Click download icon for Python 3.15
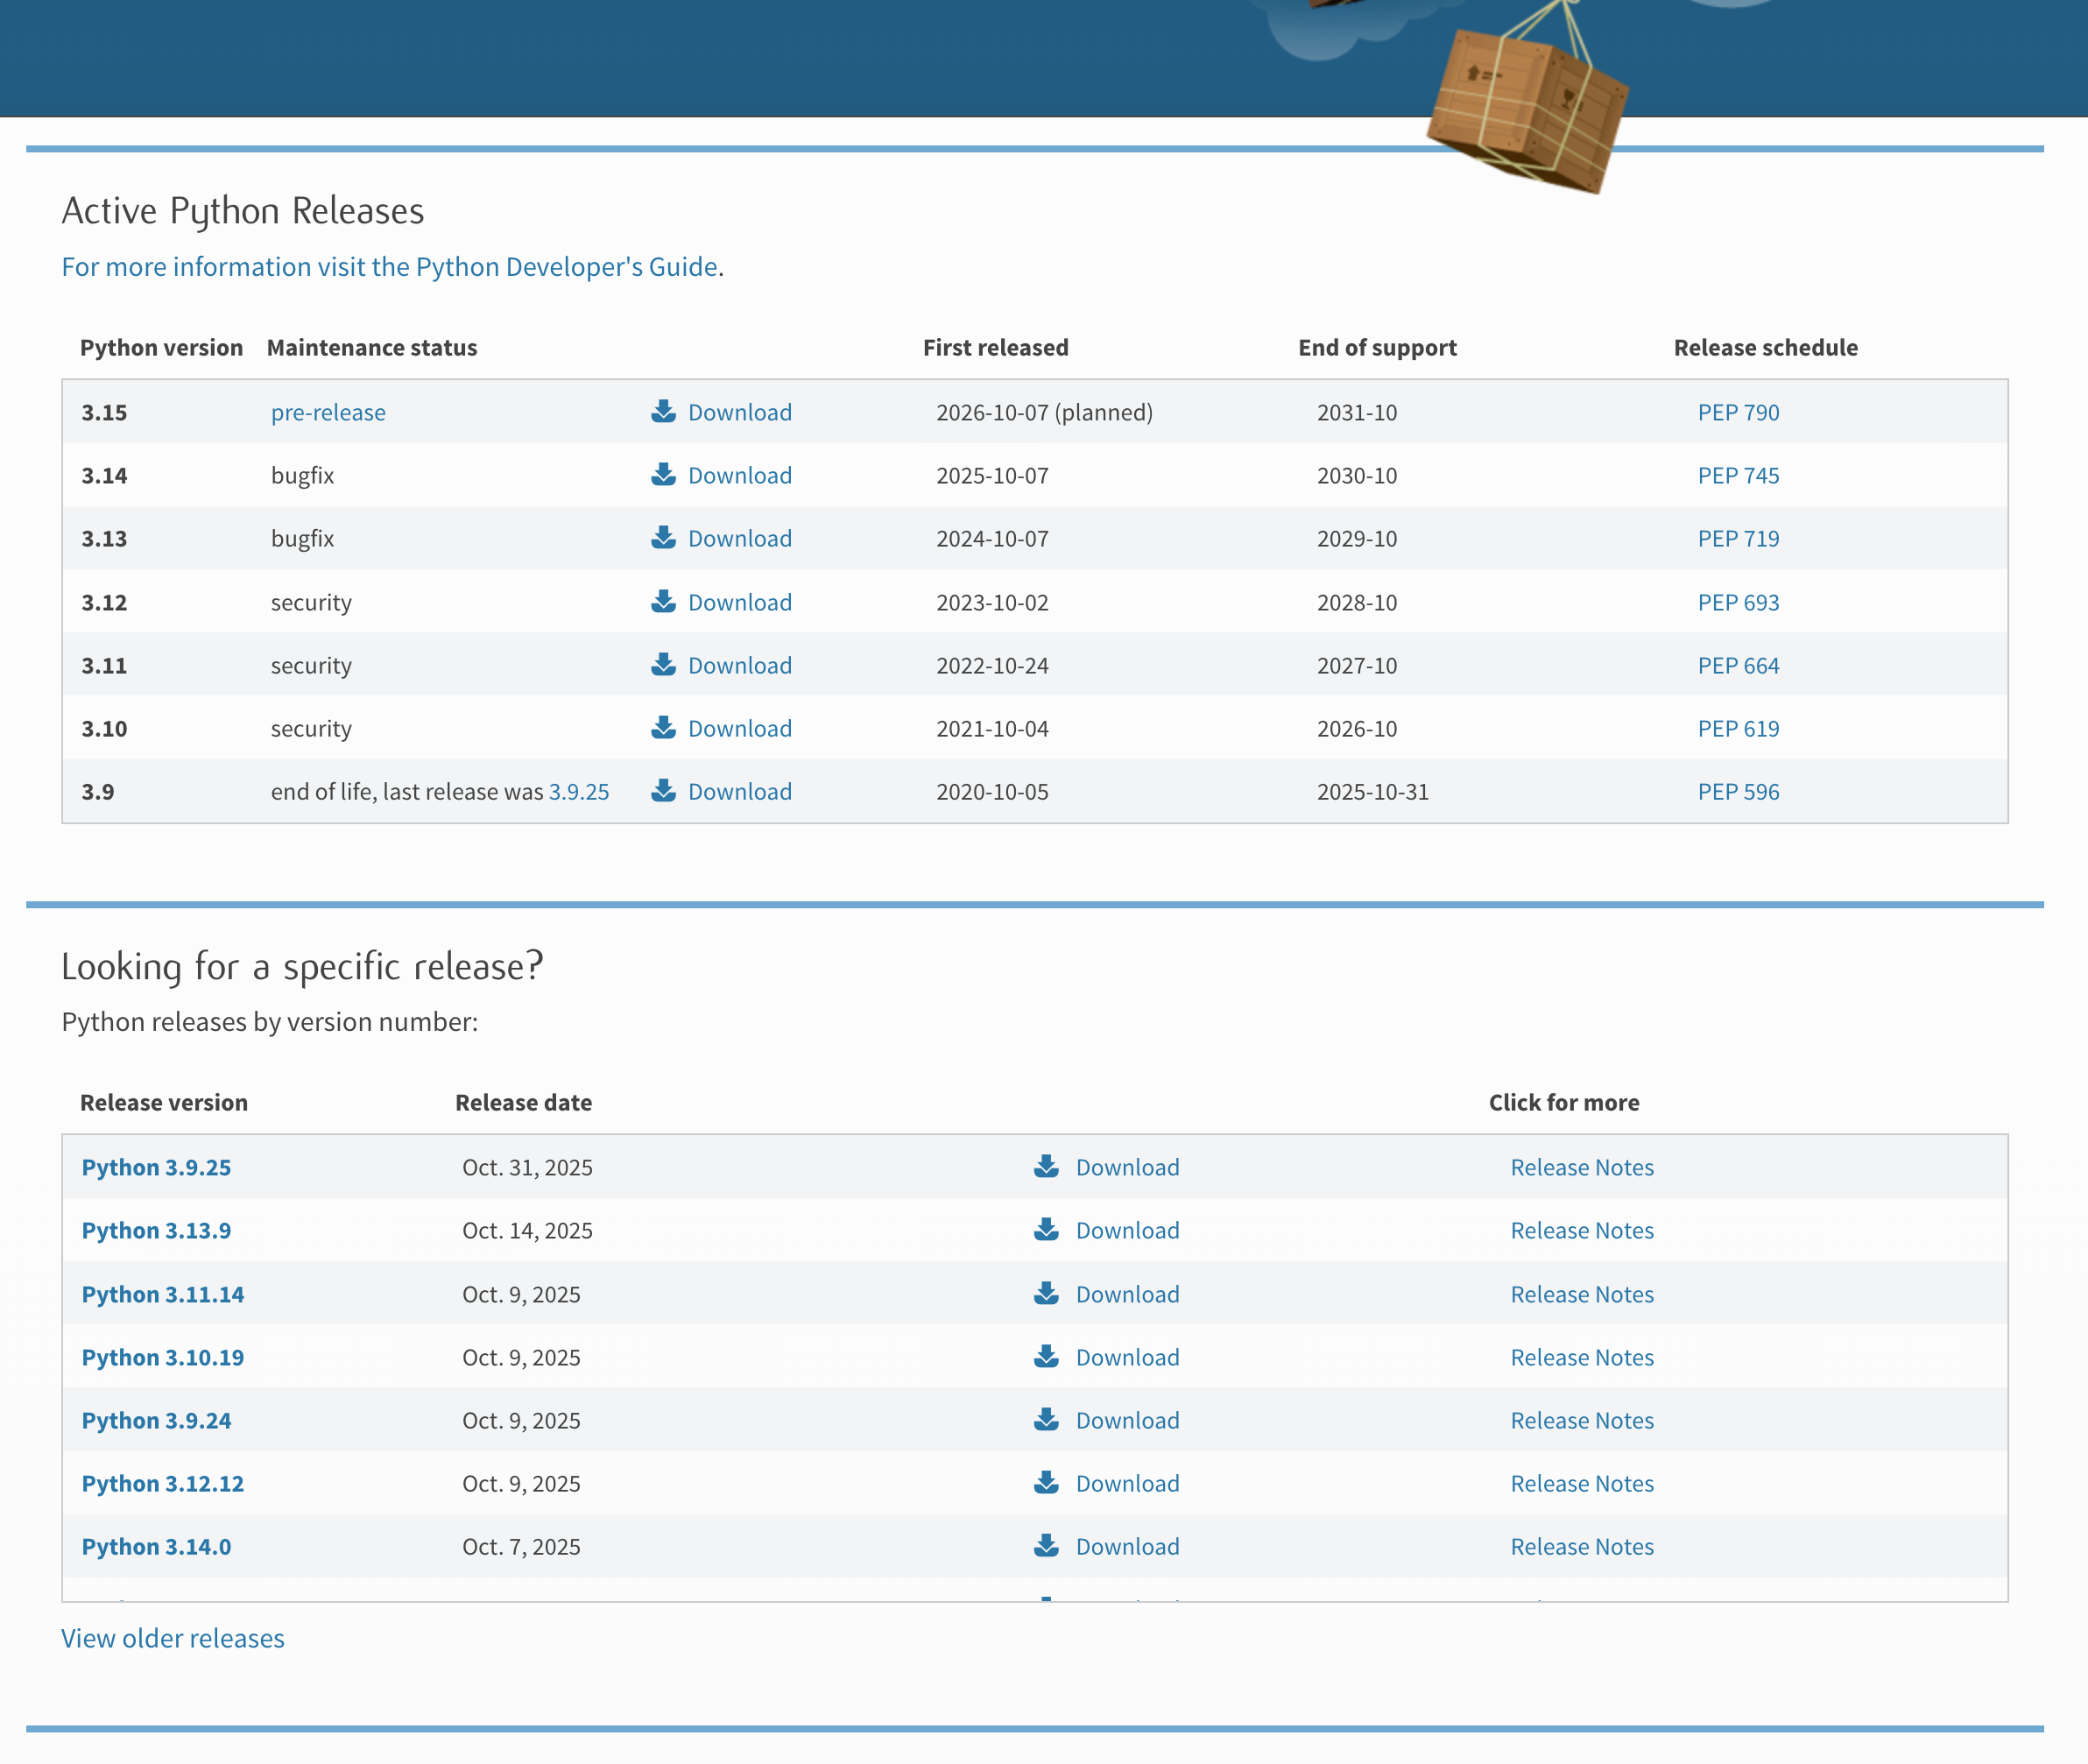Screen dimensions: 2088x1764 [663, 411]
